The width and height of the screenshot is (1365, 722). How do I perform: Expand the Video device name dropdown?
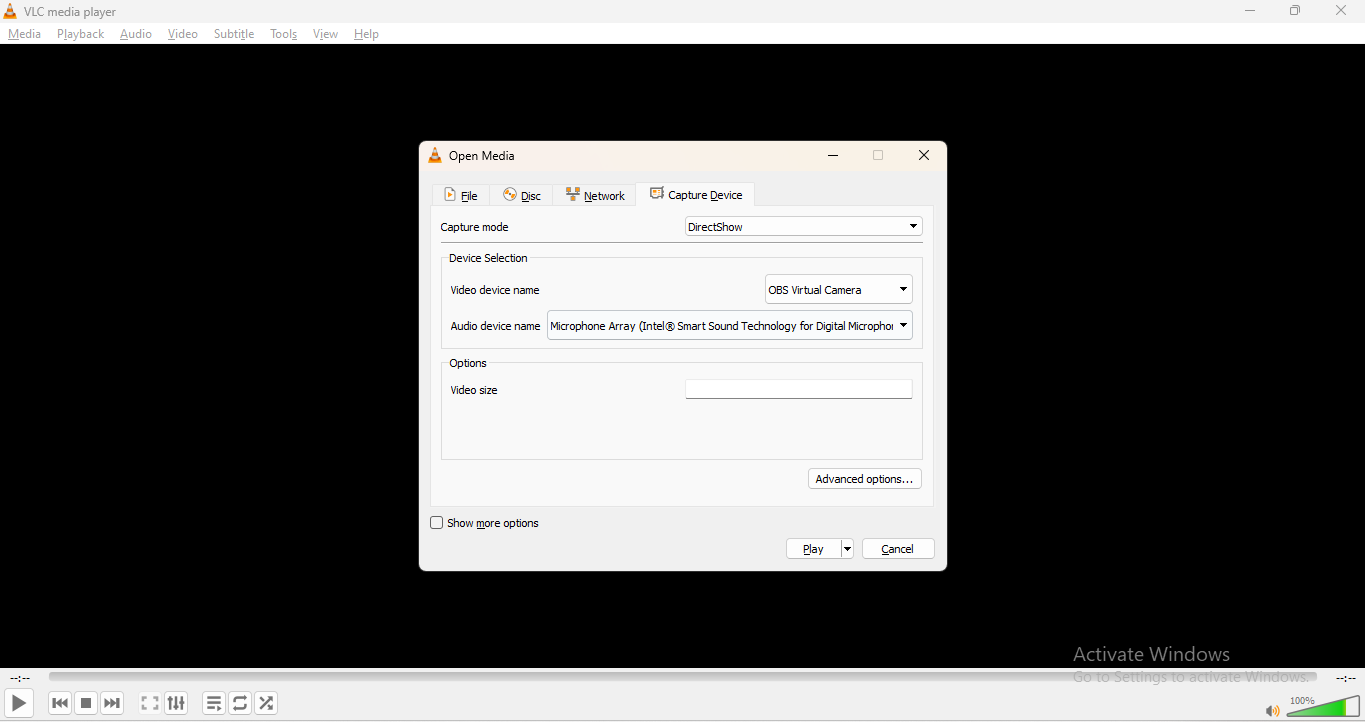[839, 290]
